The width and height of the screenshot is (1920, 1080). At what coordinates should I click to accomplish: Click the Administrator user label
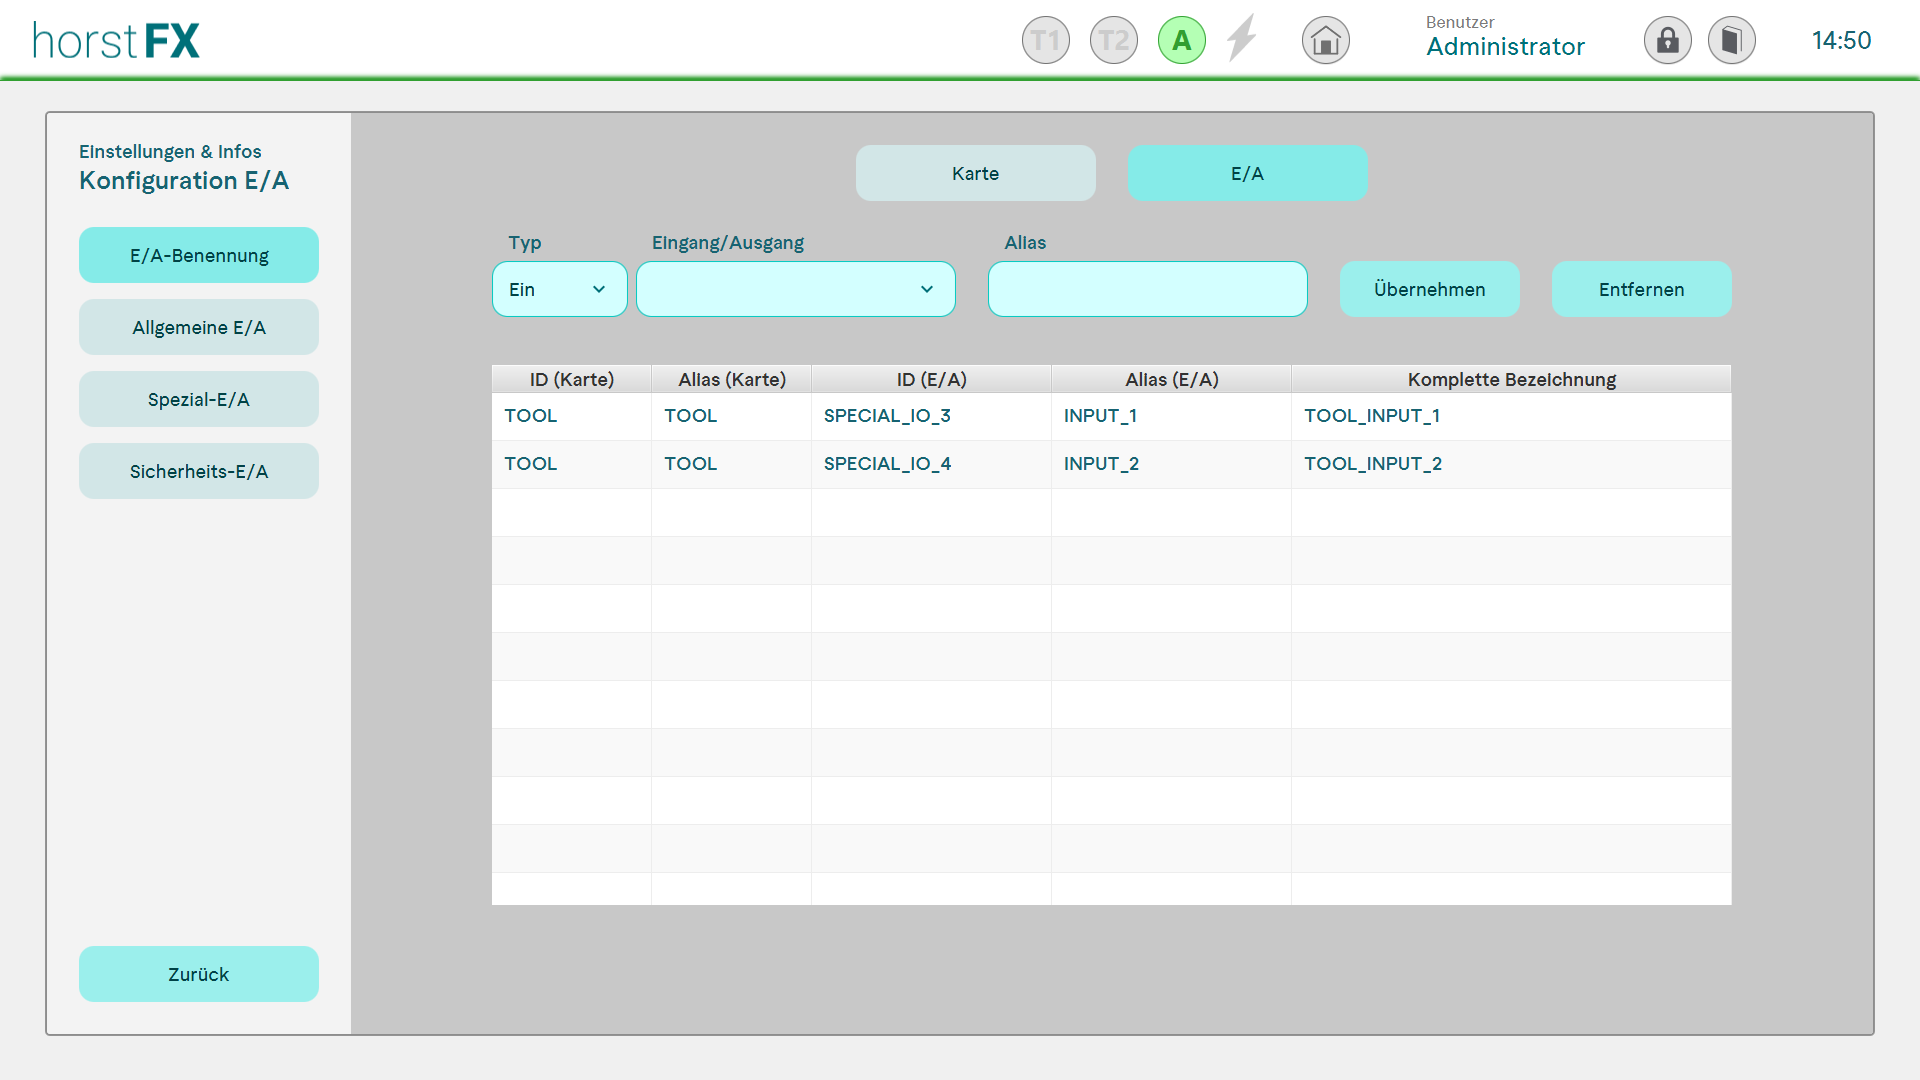tap(1505, 46)
